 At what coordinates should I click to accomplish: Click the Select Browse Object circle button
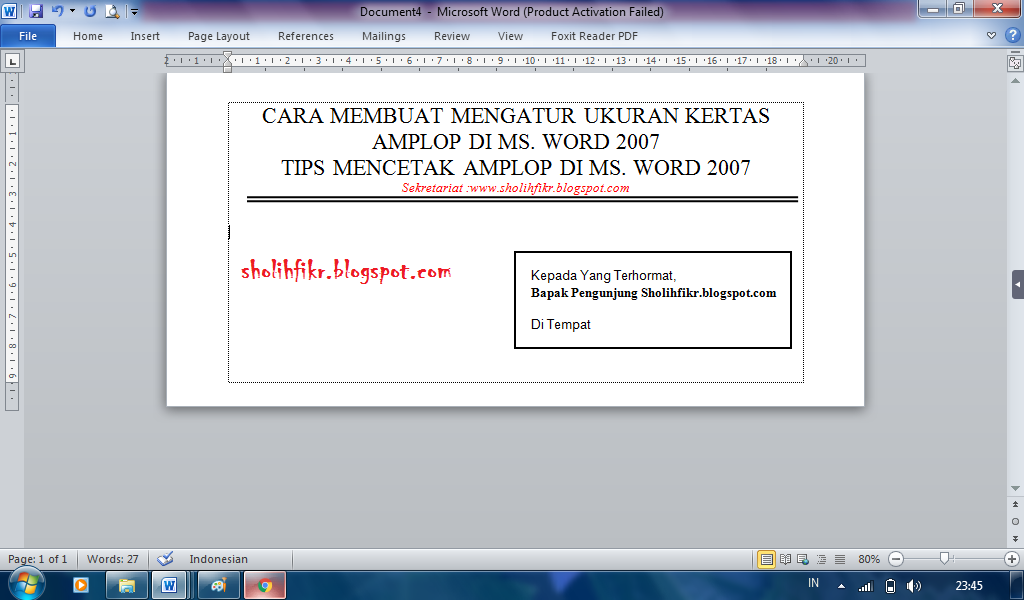[1015, 522]
